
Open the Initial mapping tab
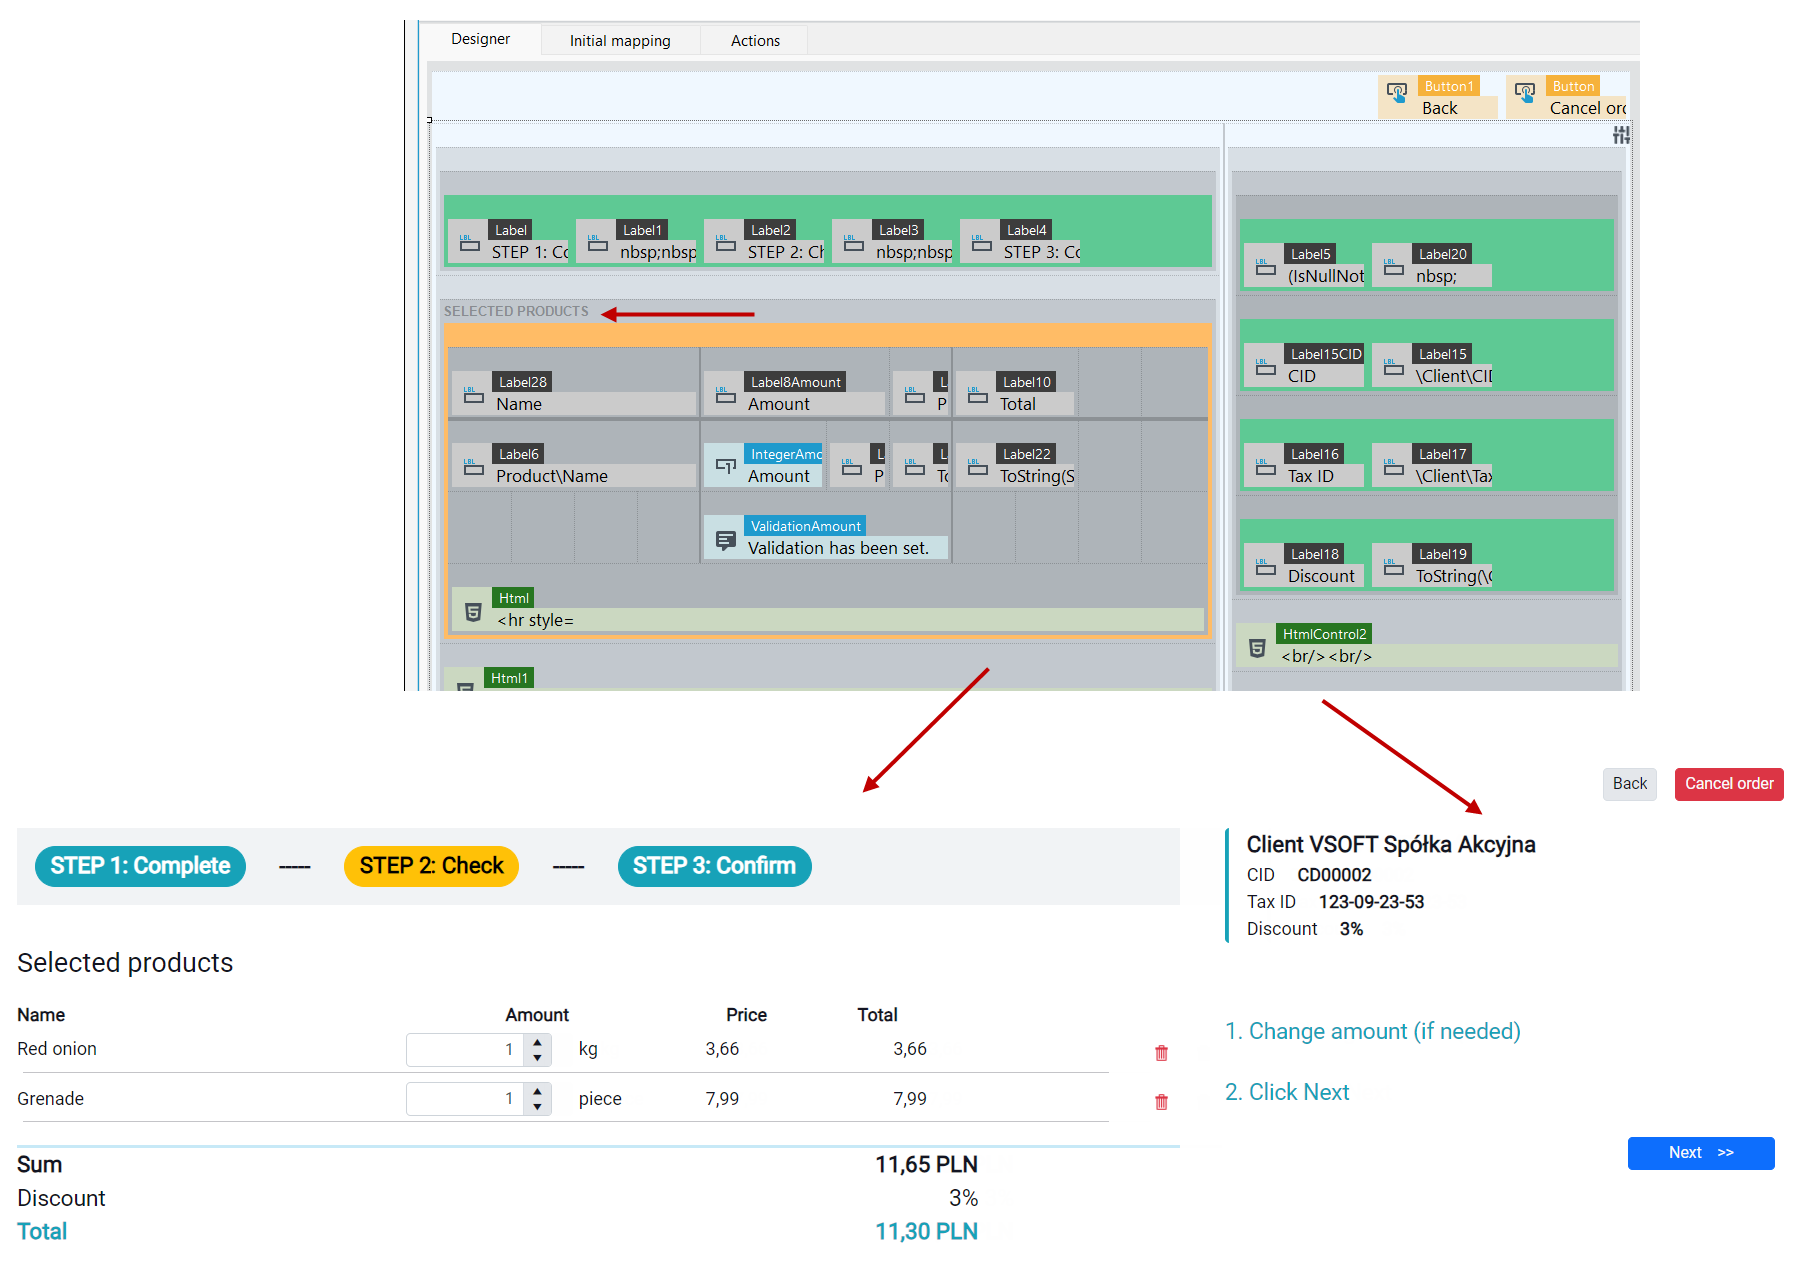[620, 41]
